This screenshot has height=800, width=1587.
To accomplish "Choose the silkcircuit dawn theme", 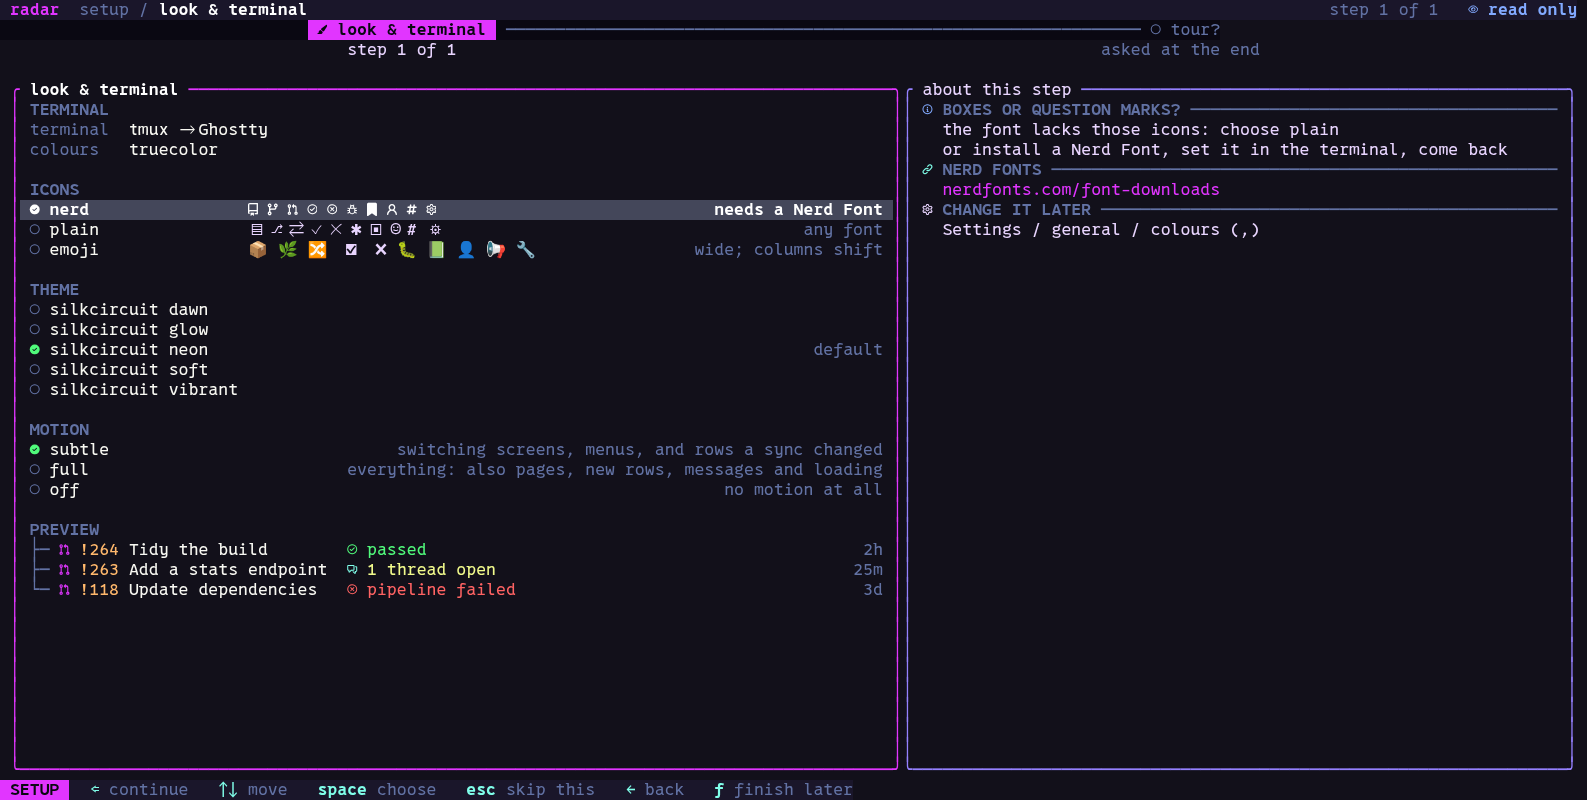I will coord(456,310).
